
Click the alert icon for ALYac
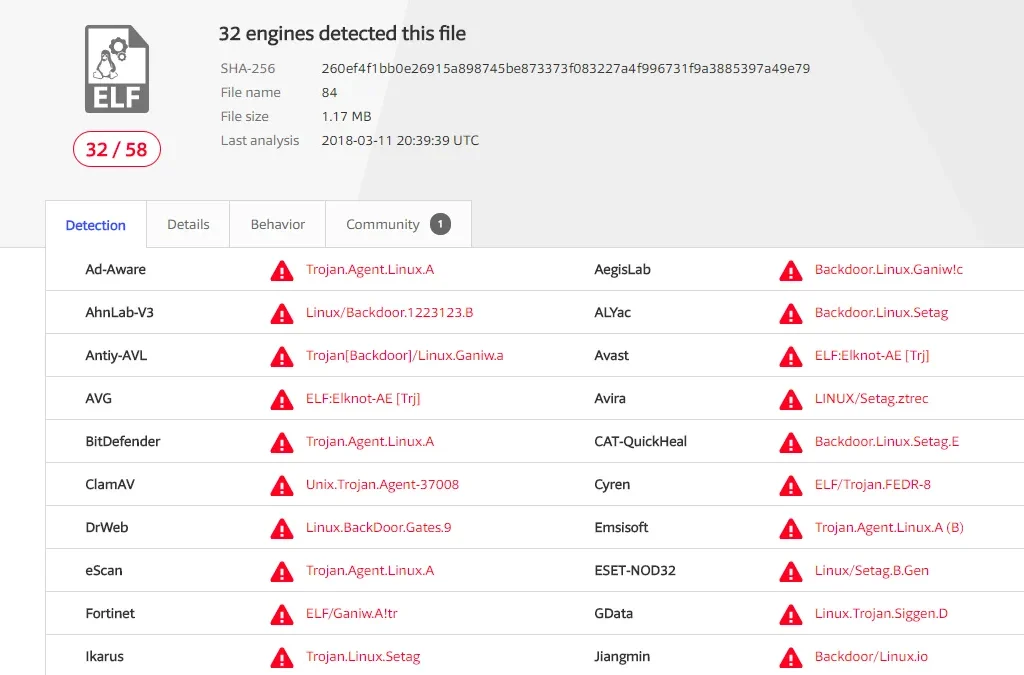tap(791, 313)
